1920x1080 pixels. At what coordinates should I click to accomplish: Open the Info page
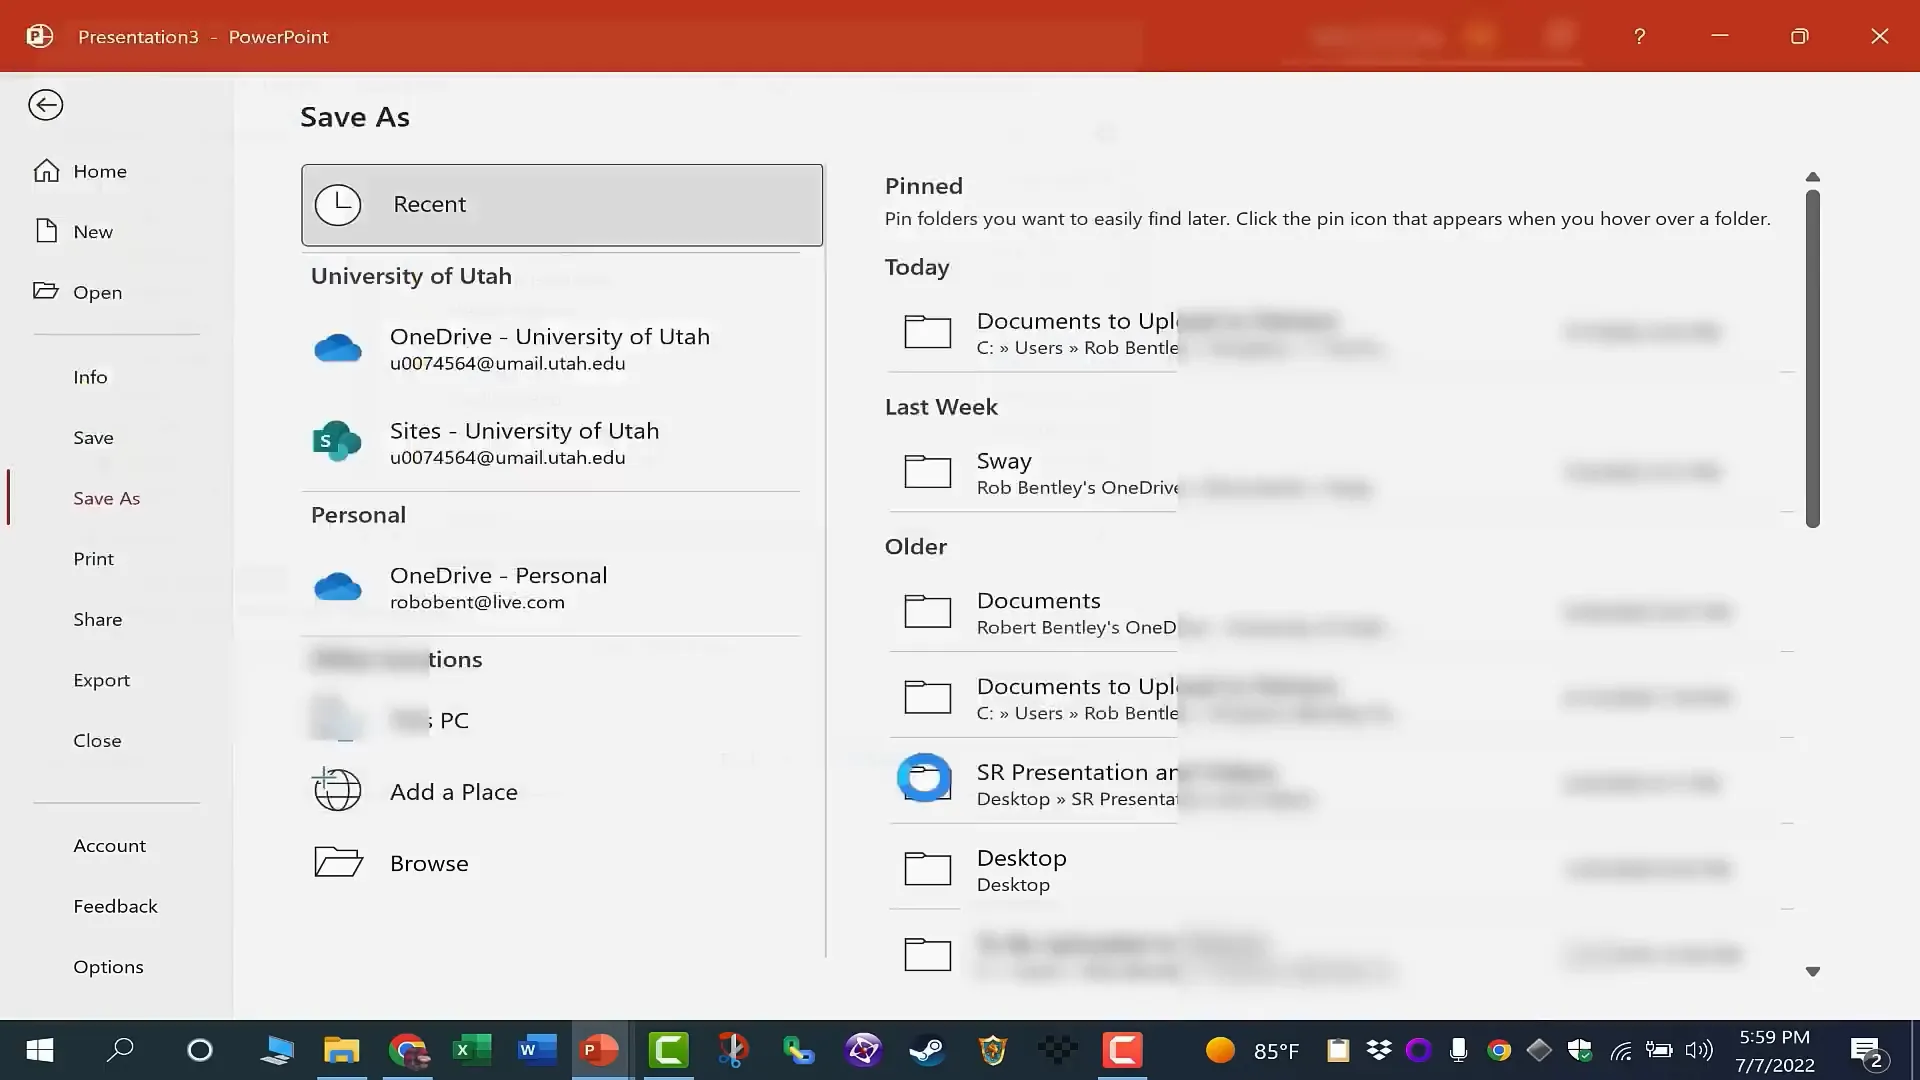pos(90,377)
